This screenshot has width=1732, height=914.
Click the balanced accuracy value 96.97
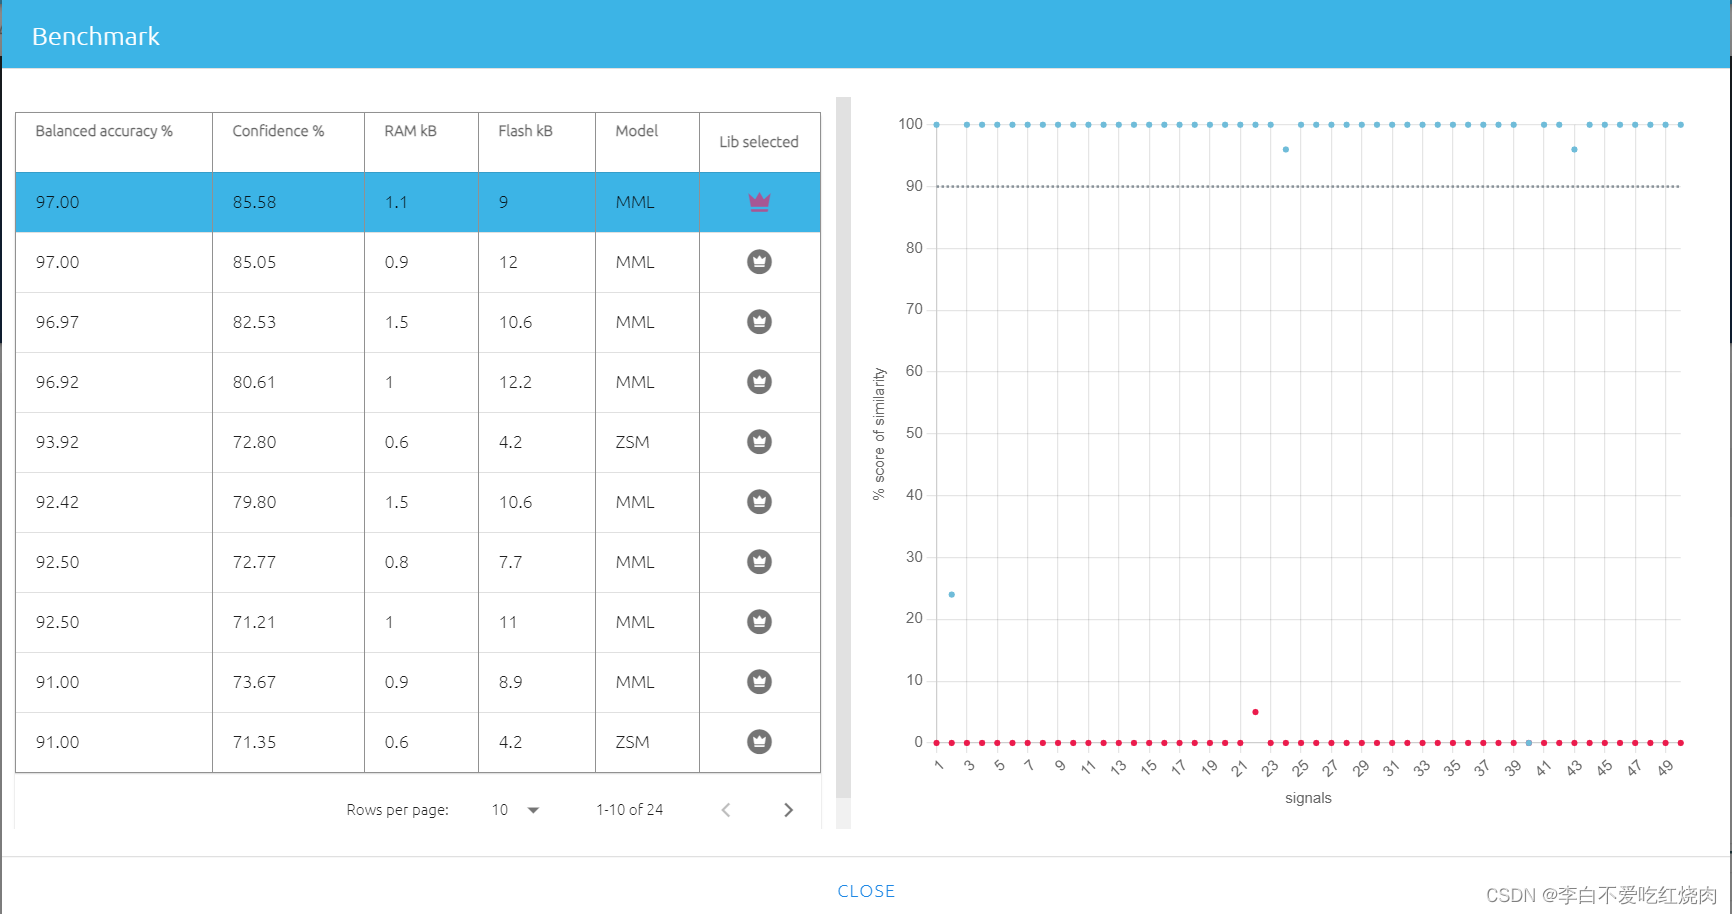click(57, 322)
